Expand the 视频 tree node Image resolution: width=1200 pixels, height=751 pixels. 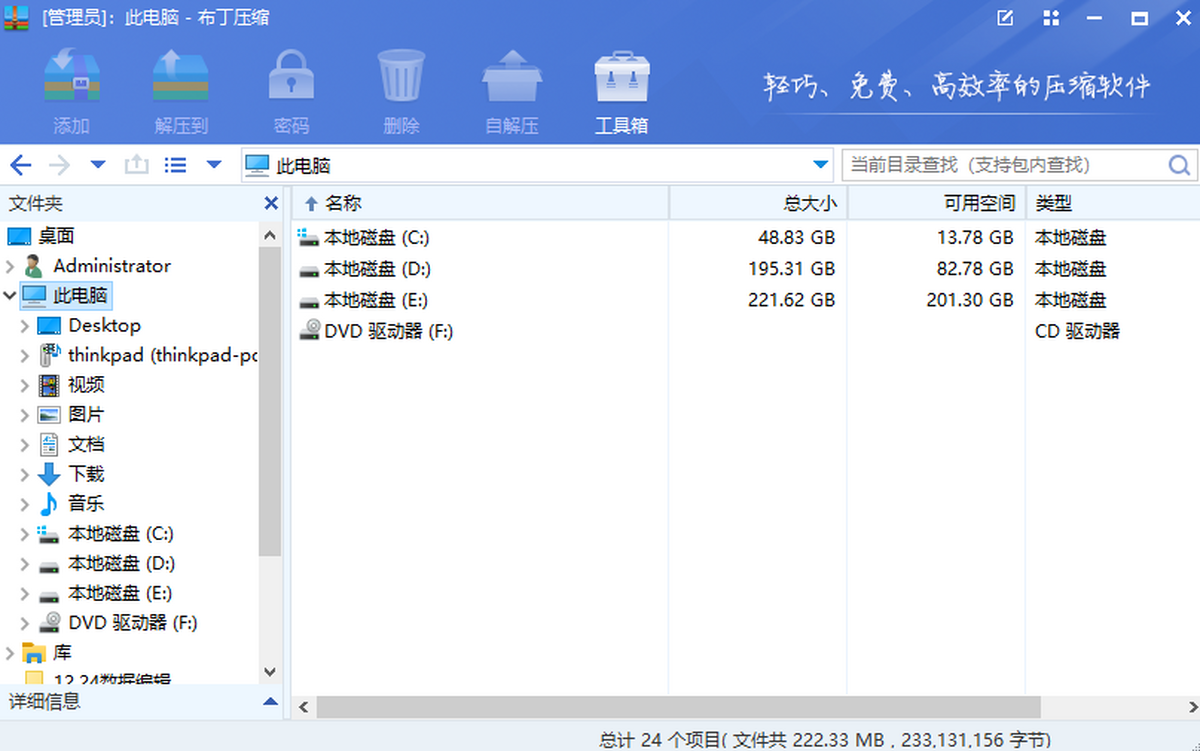click(x=25, y=385)
